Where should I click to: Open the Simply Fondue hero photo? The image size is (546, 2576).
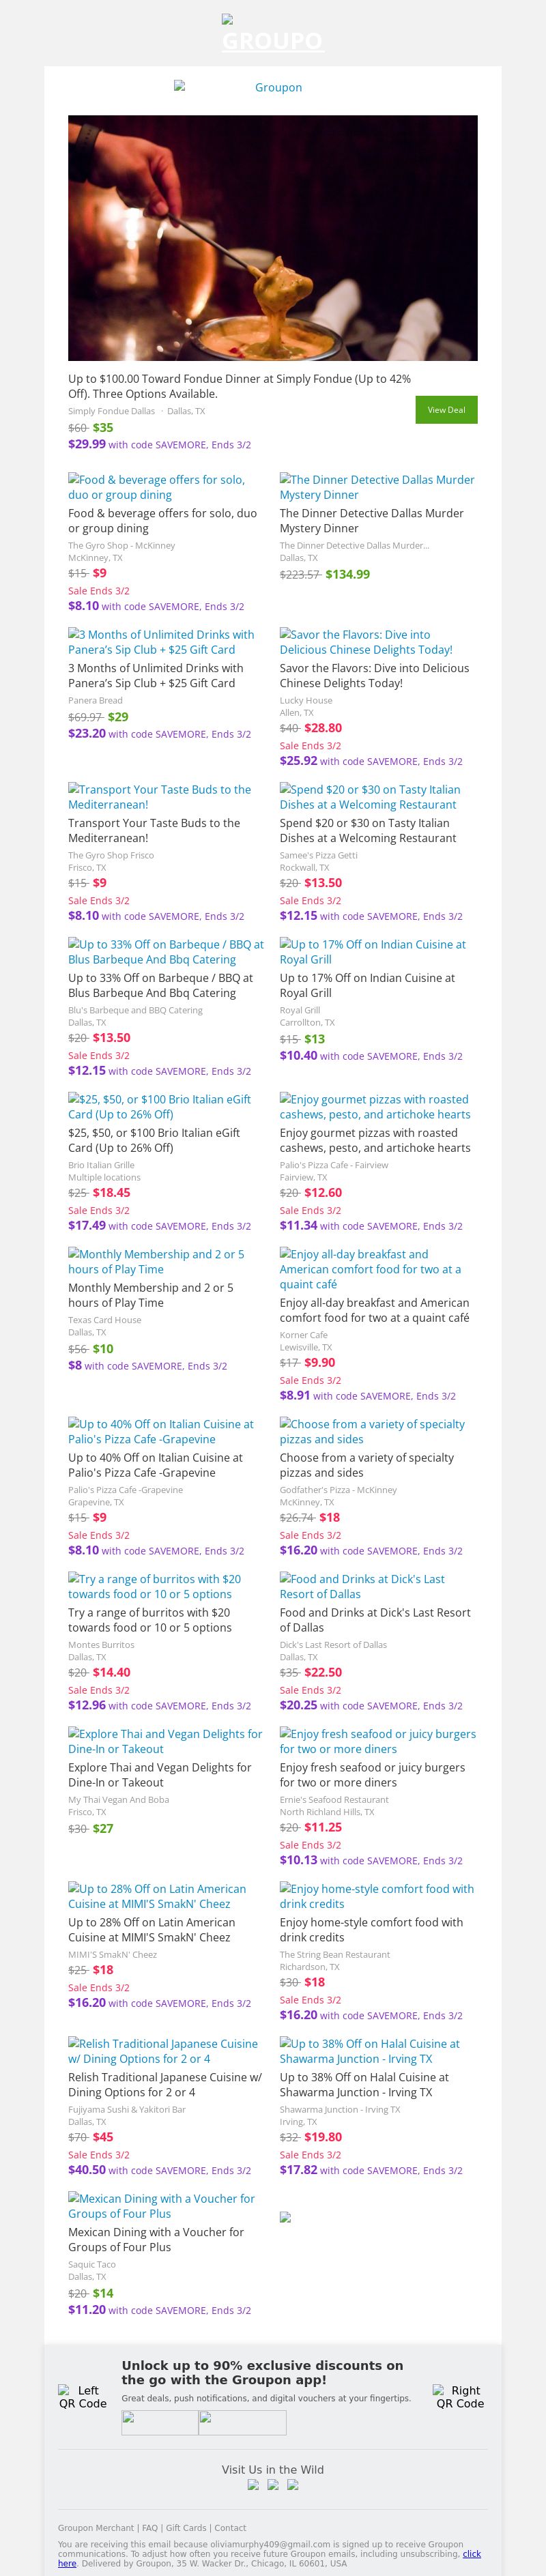point(272,237)
